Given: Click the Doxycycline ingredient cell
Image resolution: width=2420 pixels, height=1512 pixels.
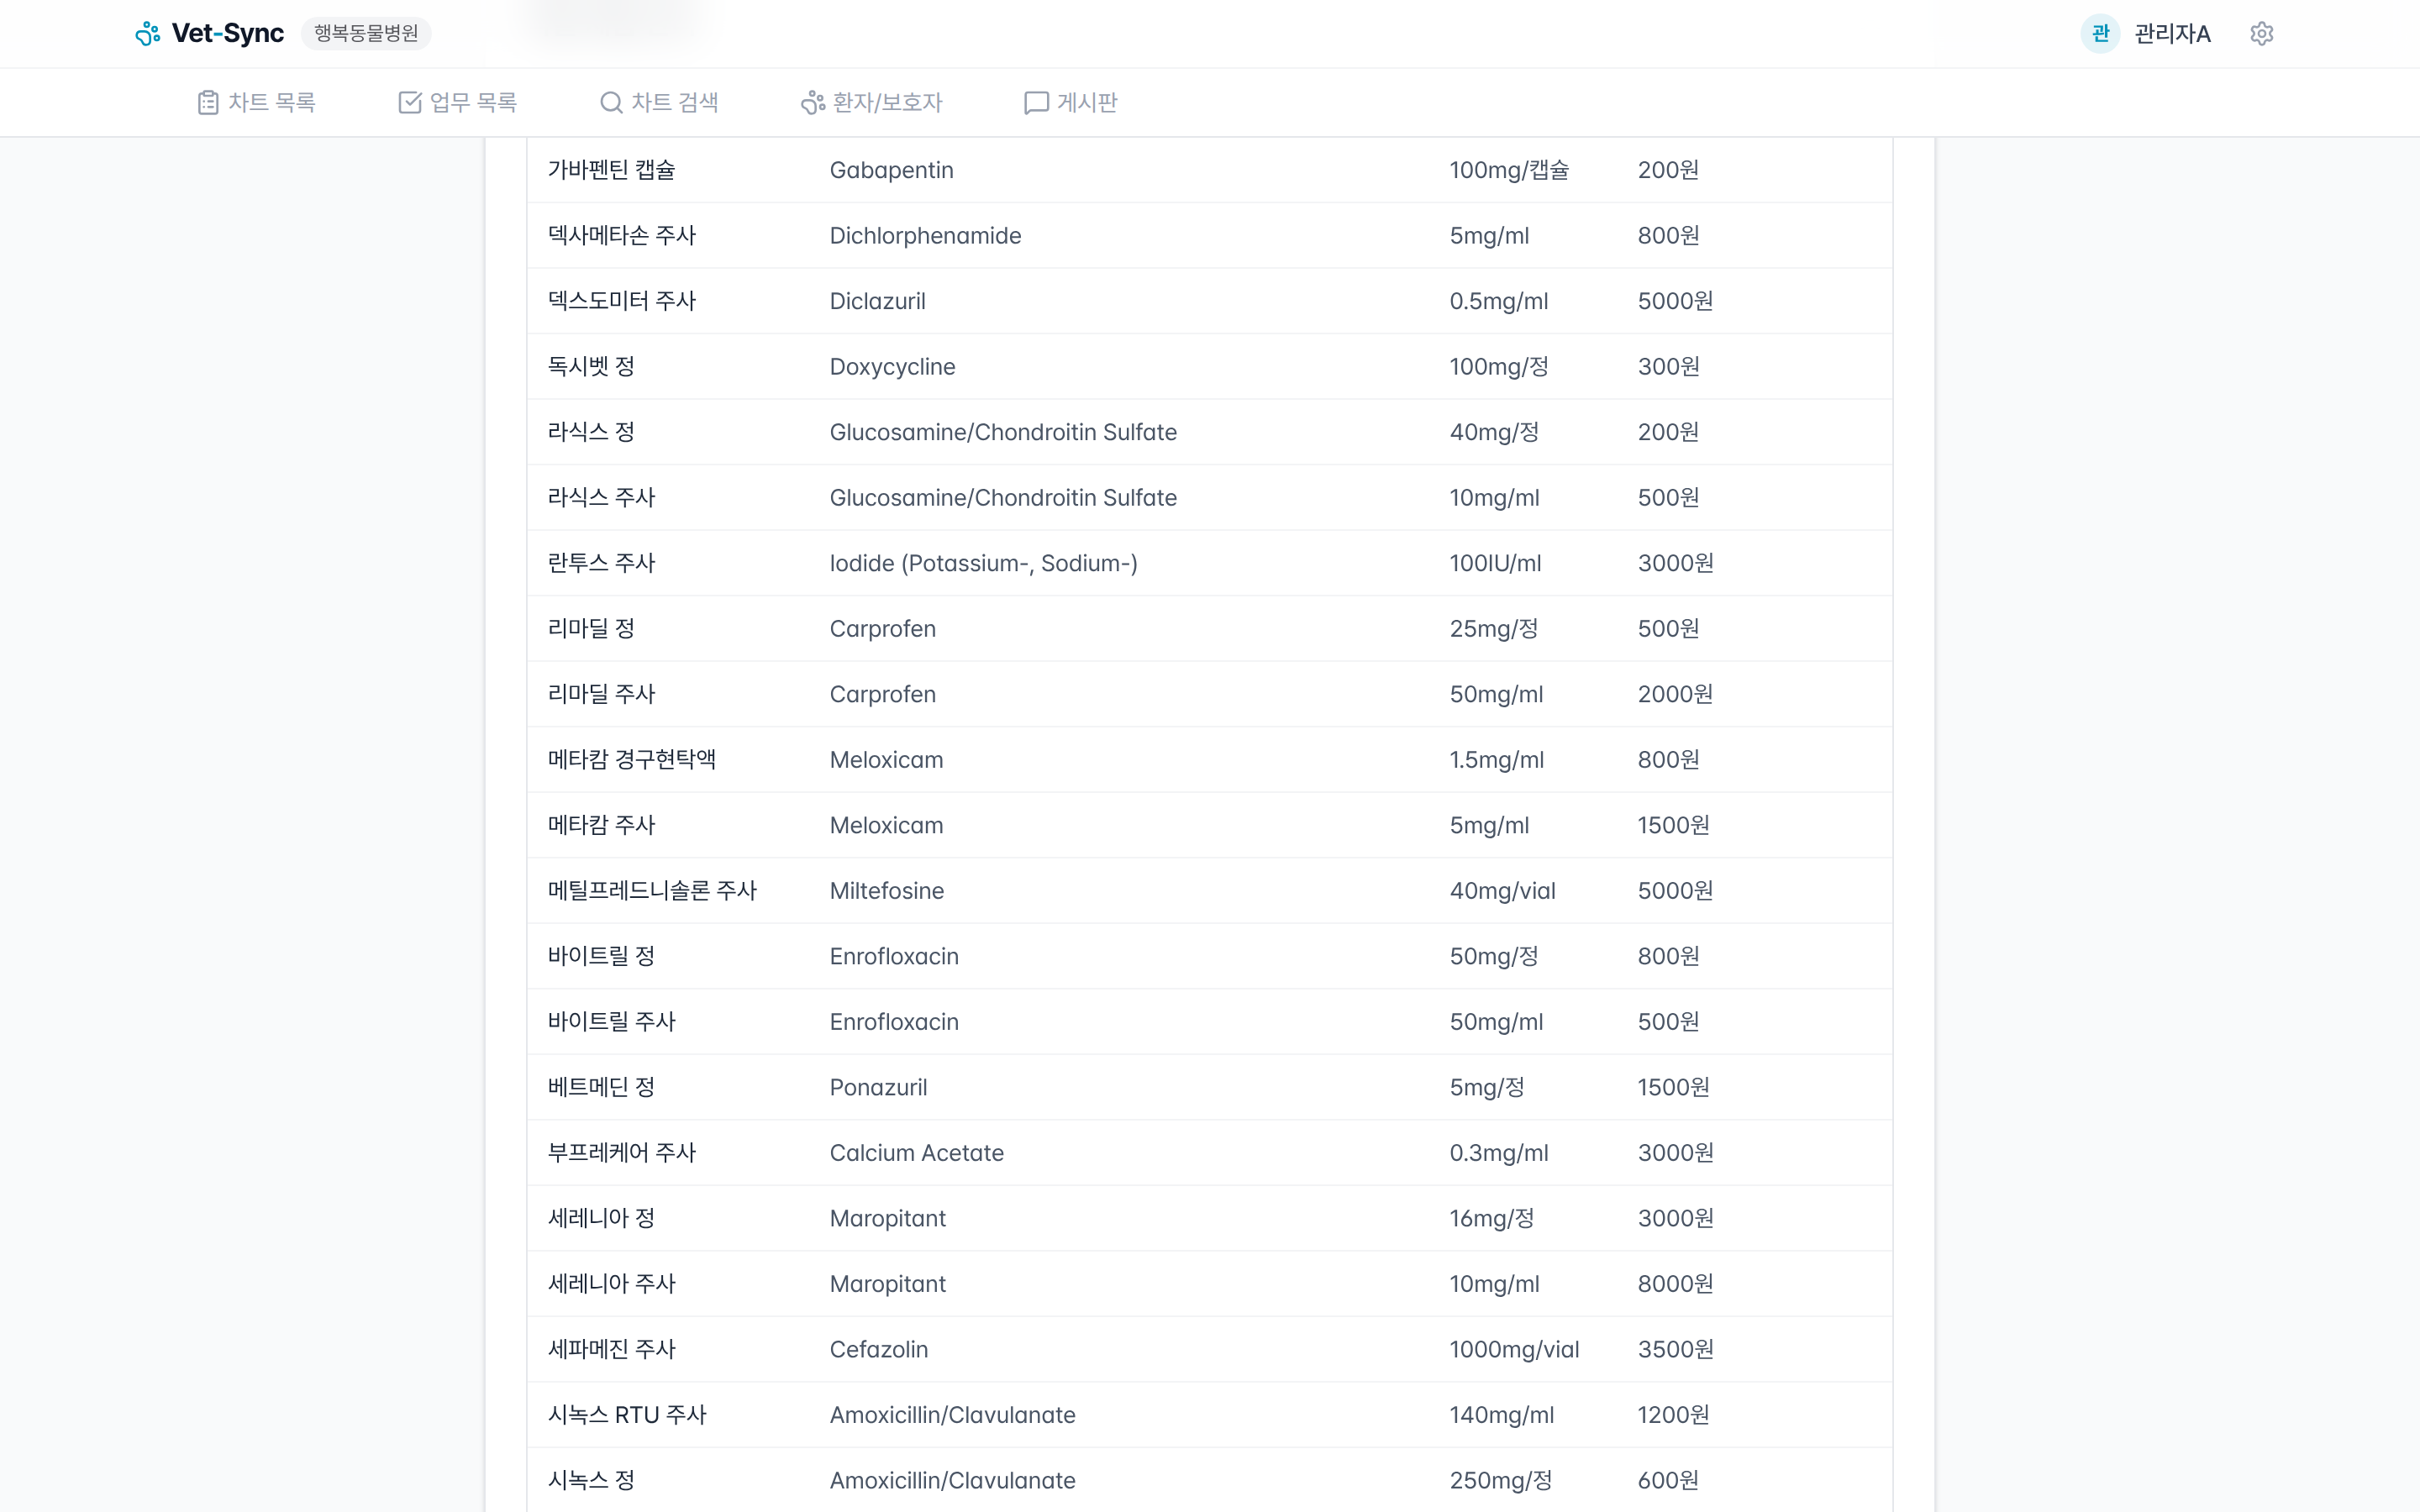Looking at the screenshot, I should click(892, 367).
